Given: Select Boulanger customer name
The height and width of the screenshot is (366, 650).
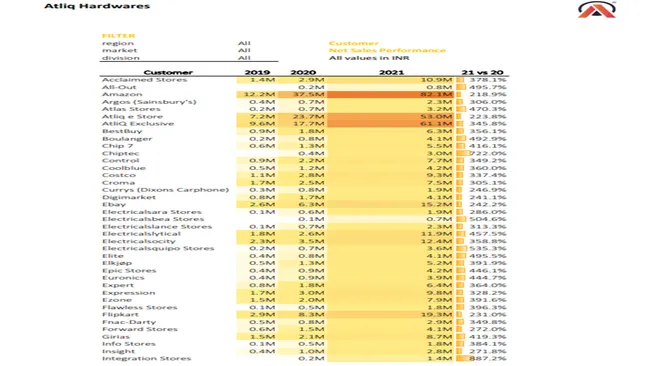Looking at the screenshot, I should [127, 138].
